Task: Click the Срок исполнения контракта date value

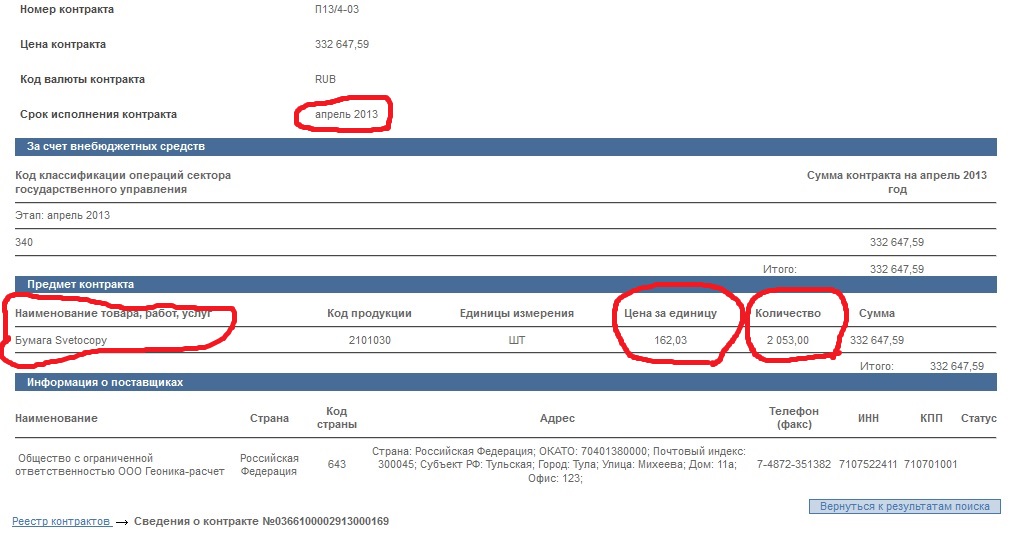Action: [x=346, y=115]
